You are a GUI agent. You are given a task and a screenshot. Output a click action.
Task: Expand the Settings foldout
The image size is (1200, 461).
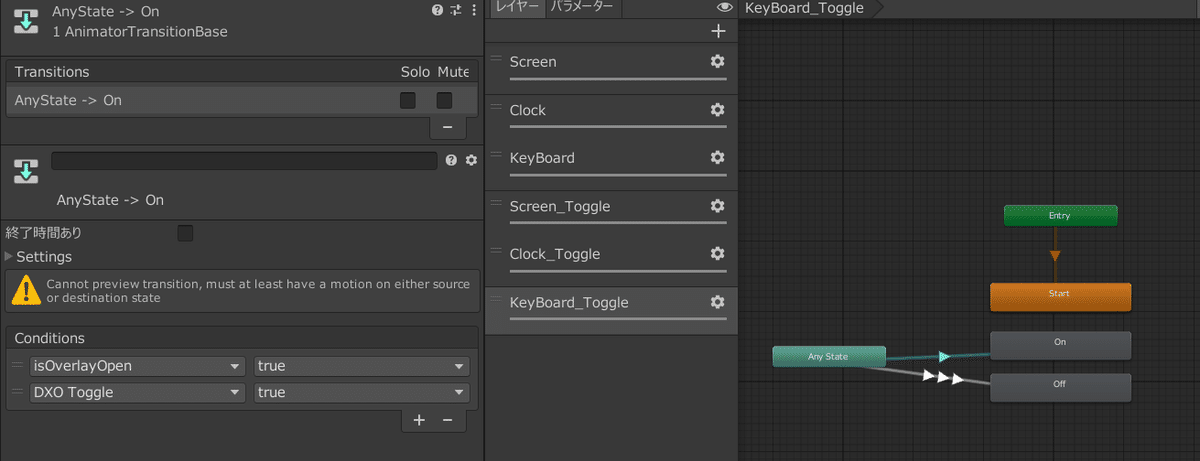[10, 257]
